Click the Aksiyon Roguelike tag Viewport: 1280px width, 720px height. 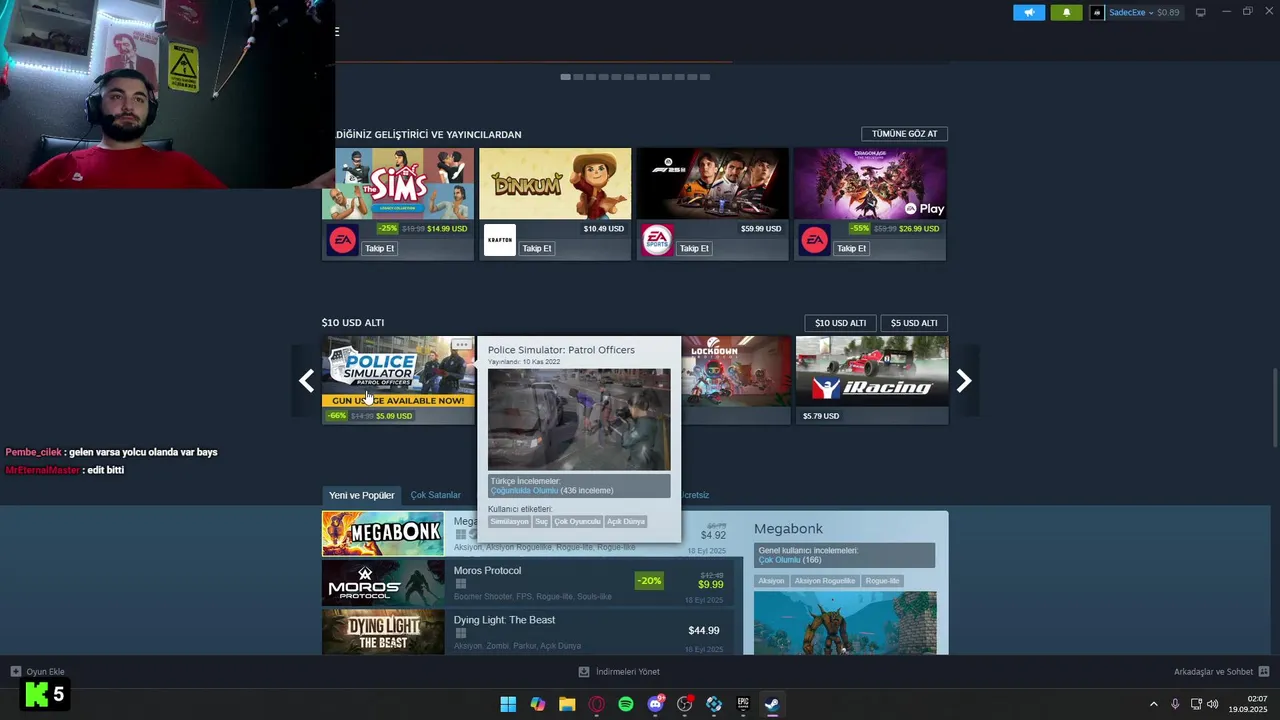825,581
